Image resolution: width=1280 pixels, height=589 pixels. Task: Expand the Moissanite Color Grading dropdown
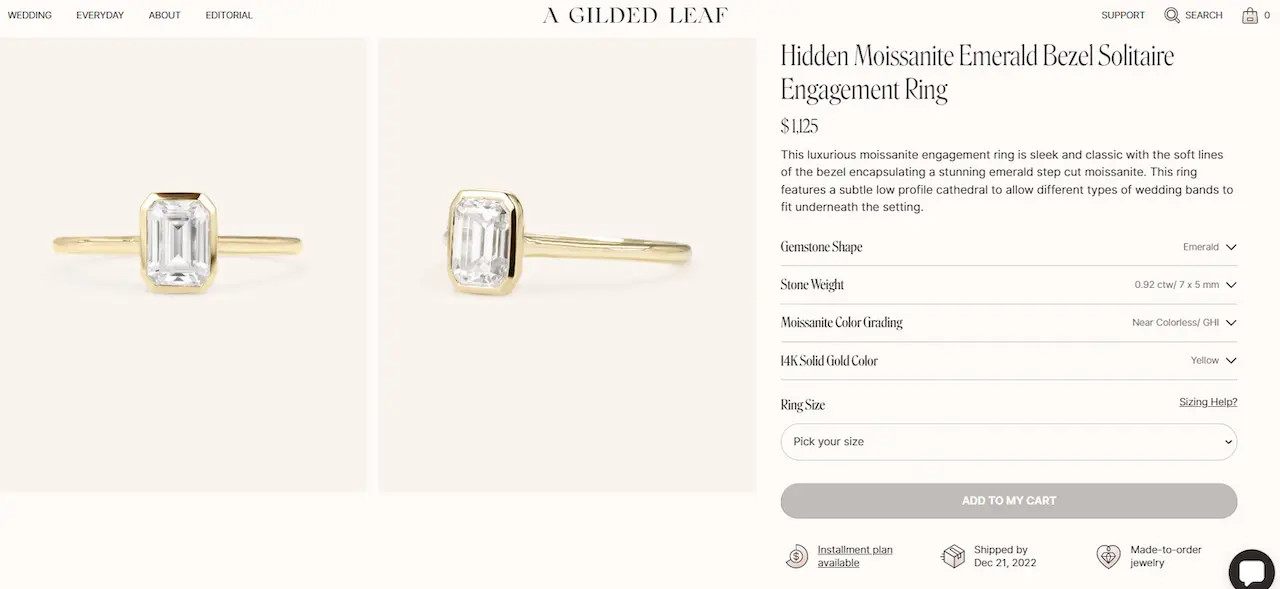(x=1231, y=322)
